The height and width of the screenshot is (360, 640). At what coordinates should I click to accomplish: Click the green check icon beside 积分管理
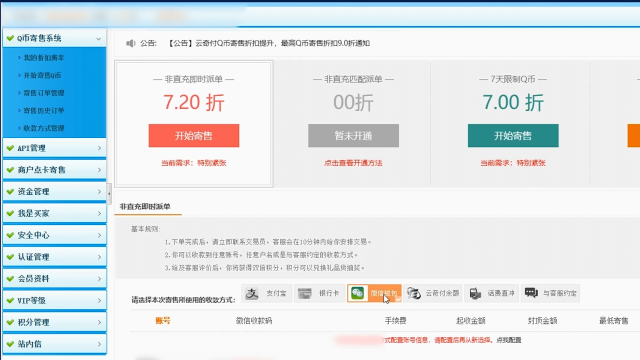pos(10,322)
